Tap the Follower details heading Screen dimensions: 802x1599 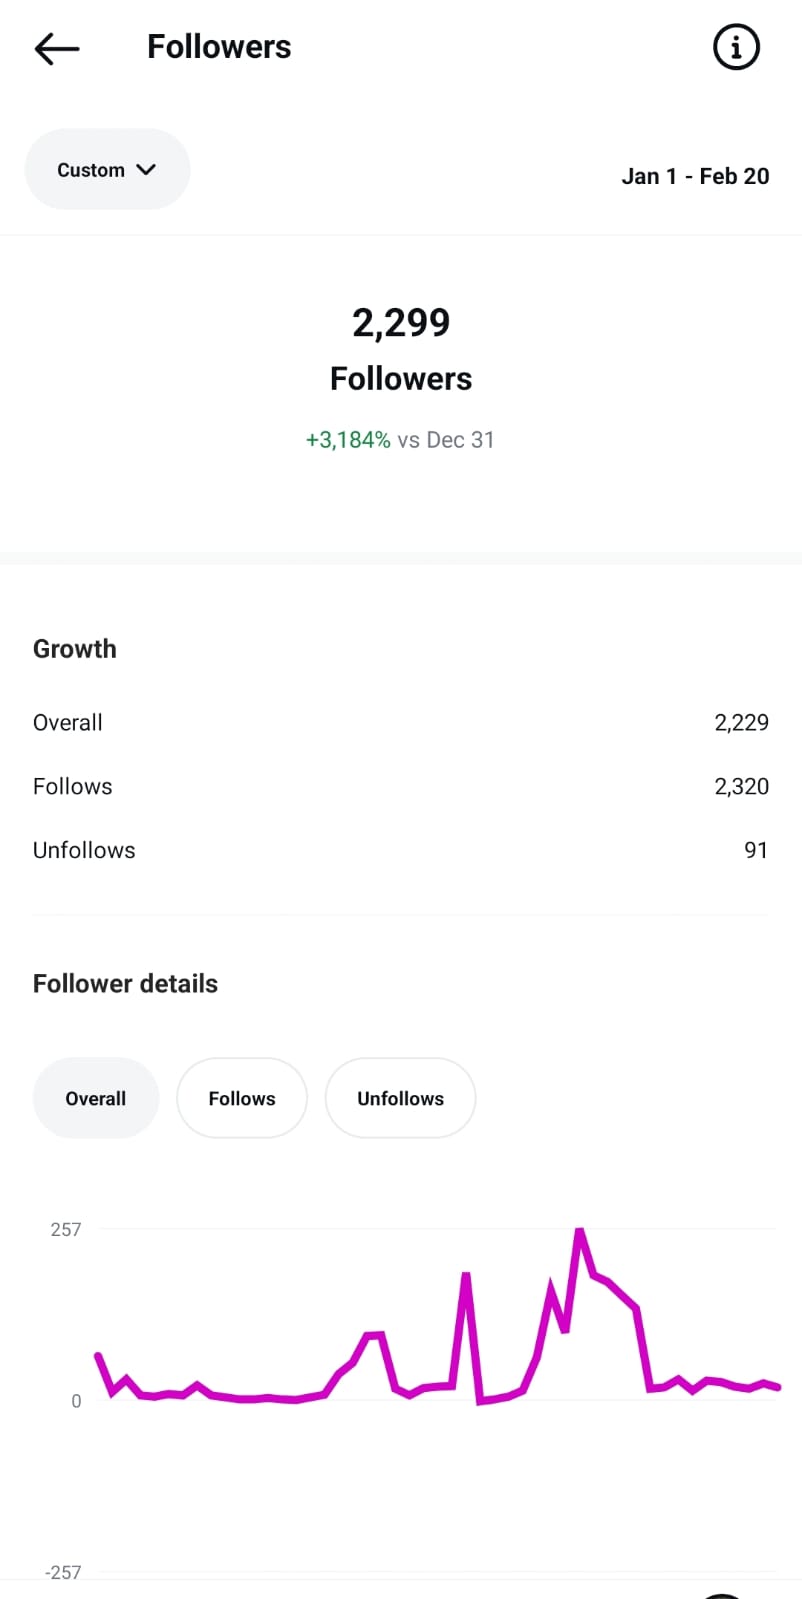[125, 984]
